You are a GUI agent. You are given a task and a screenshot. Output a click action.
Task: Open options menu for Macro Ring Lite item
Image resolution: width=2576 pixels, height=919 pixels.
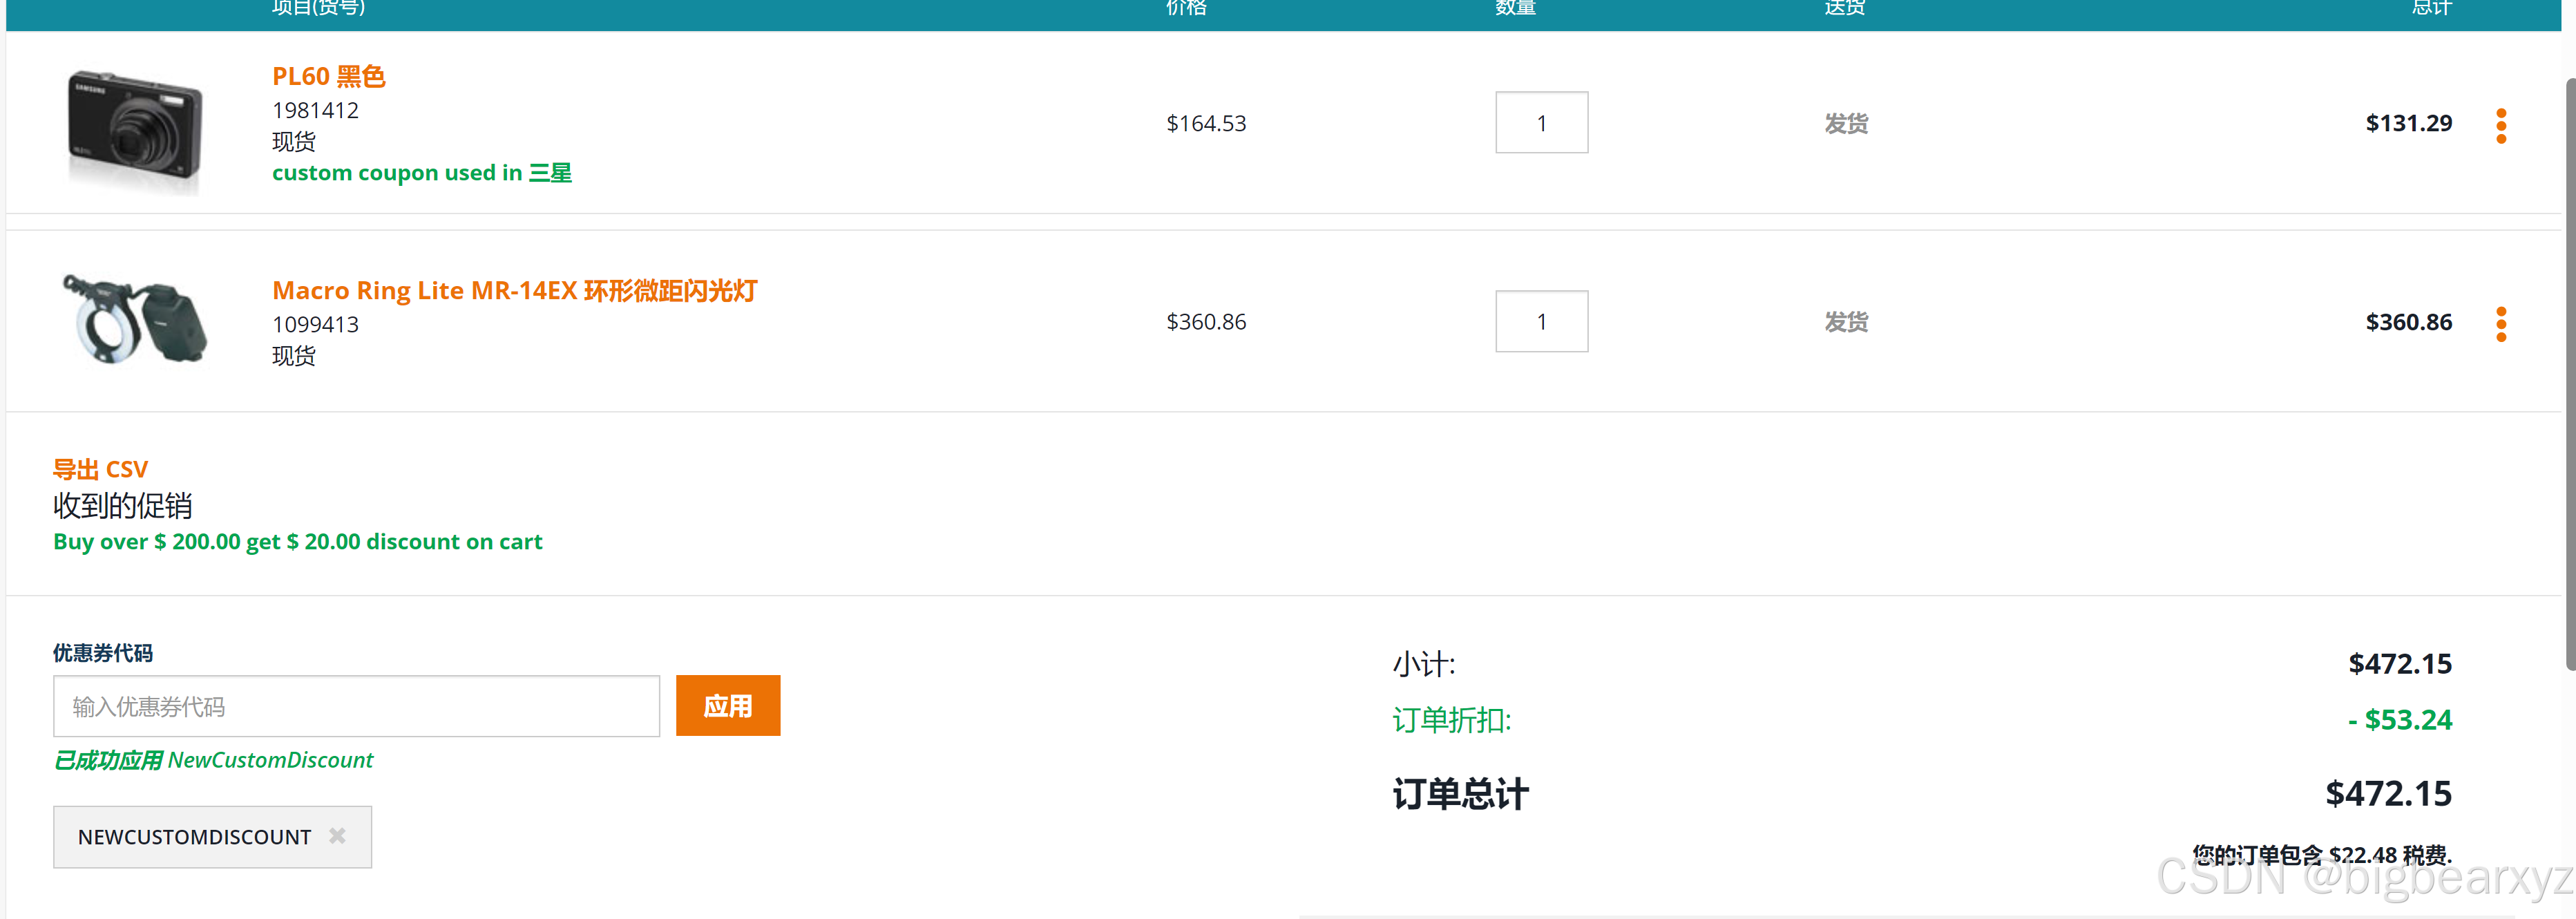click(x=2500, y=323)
